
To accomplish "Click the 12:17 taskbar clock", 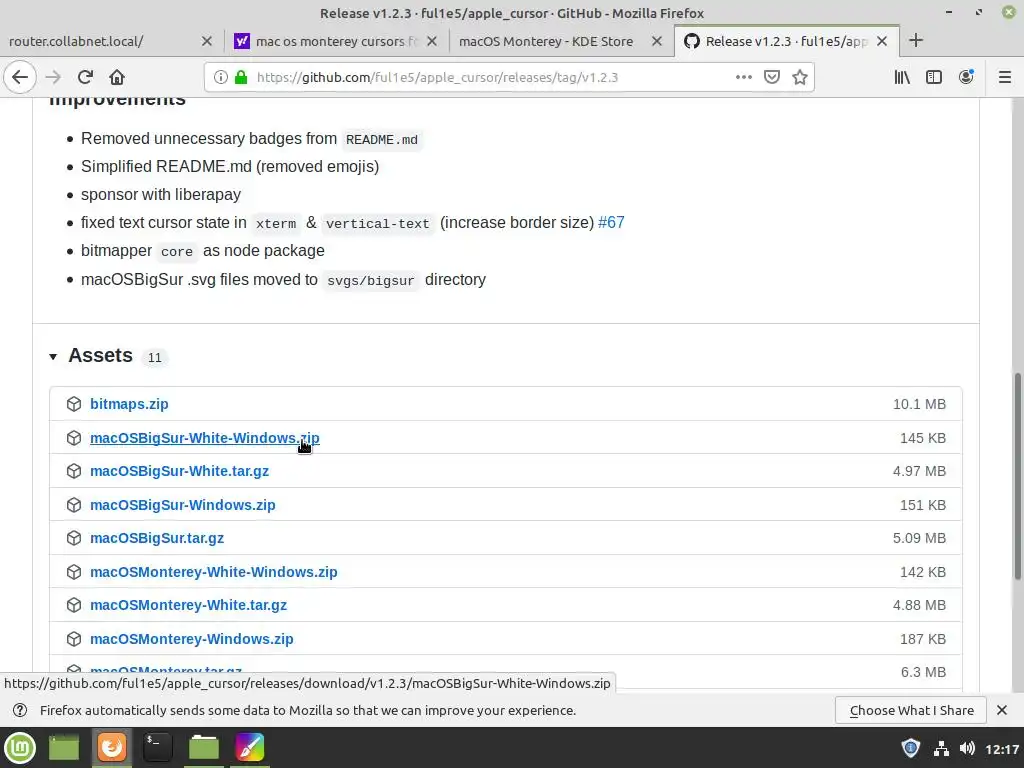I will coord(1002,749).
